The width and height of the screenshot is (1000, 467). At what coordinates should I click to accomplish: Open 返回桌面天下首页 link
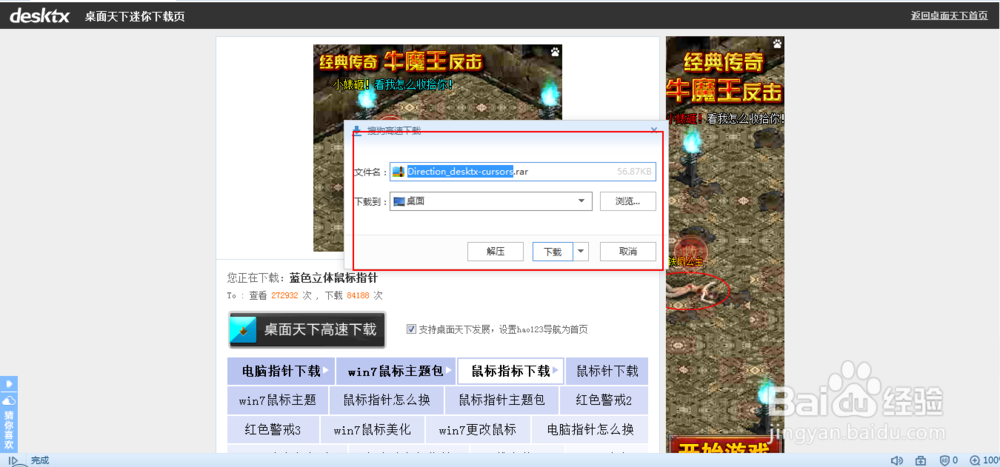coord(949,15)
